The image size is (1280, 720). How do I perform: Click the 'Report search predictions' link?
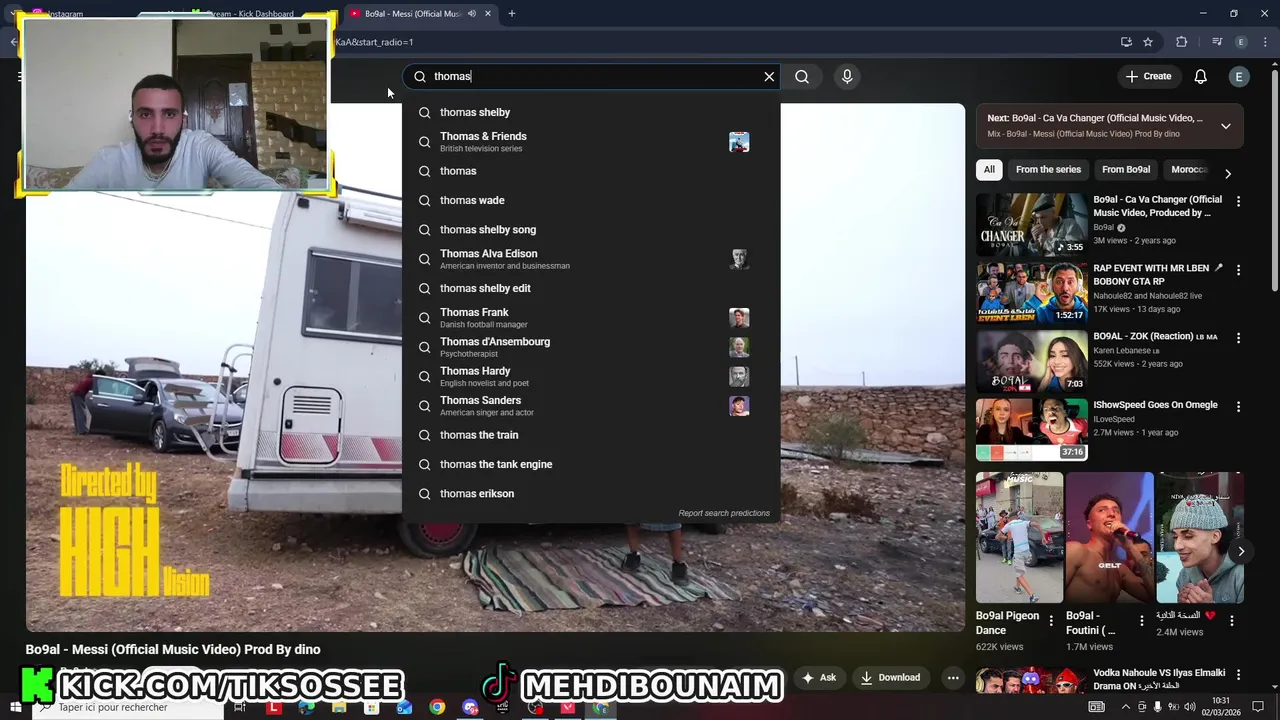point(724,514)
